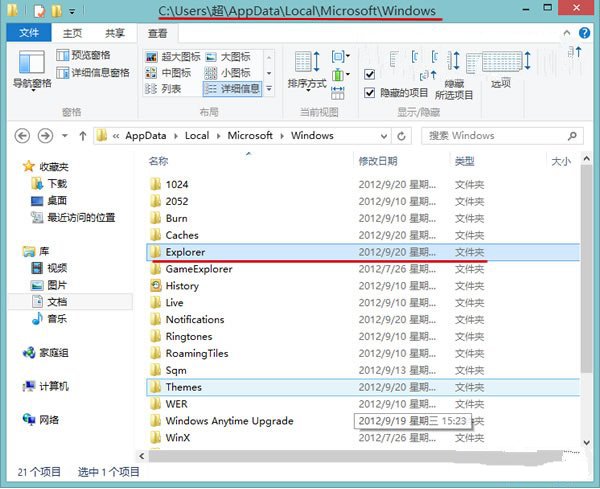Open Help with the question mark icon
The width and height of the screenshot is (600, 489).
tap(584, 33)
